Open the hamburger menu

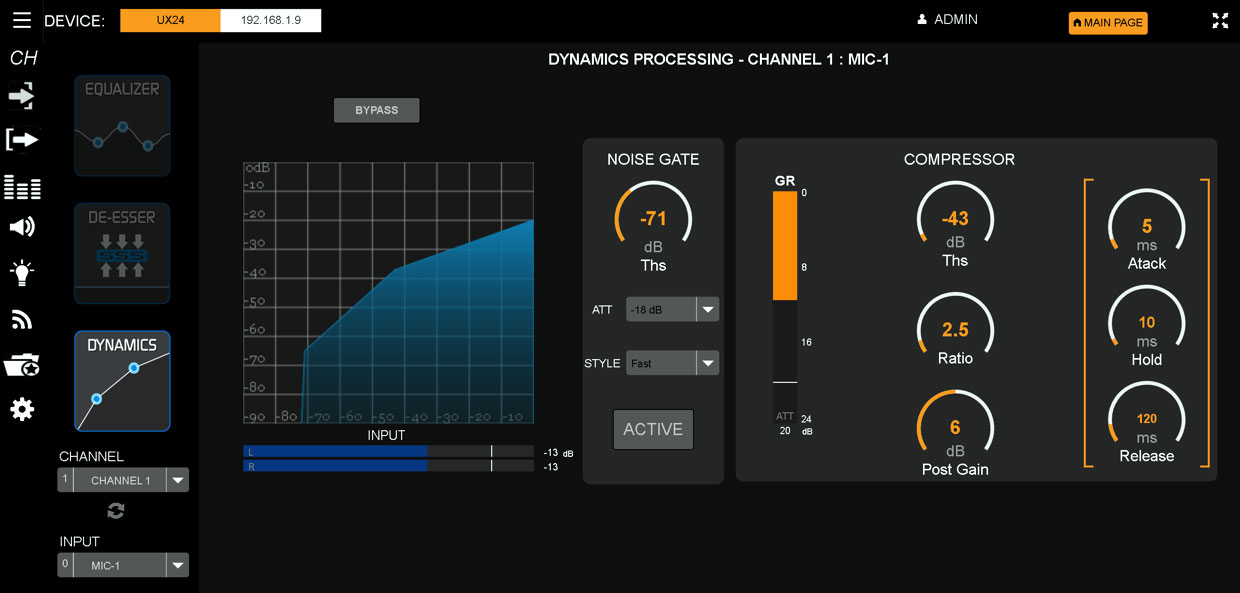[21, 20]
